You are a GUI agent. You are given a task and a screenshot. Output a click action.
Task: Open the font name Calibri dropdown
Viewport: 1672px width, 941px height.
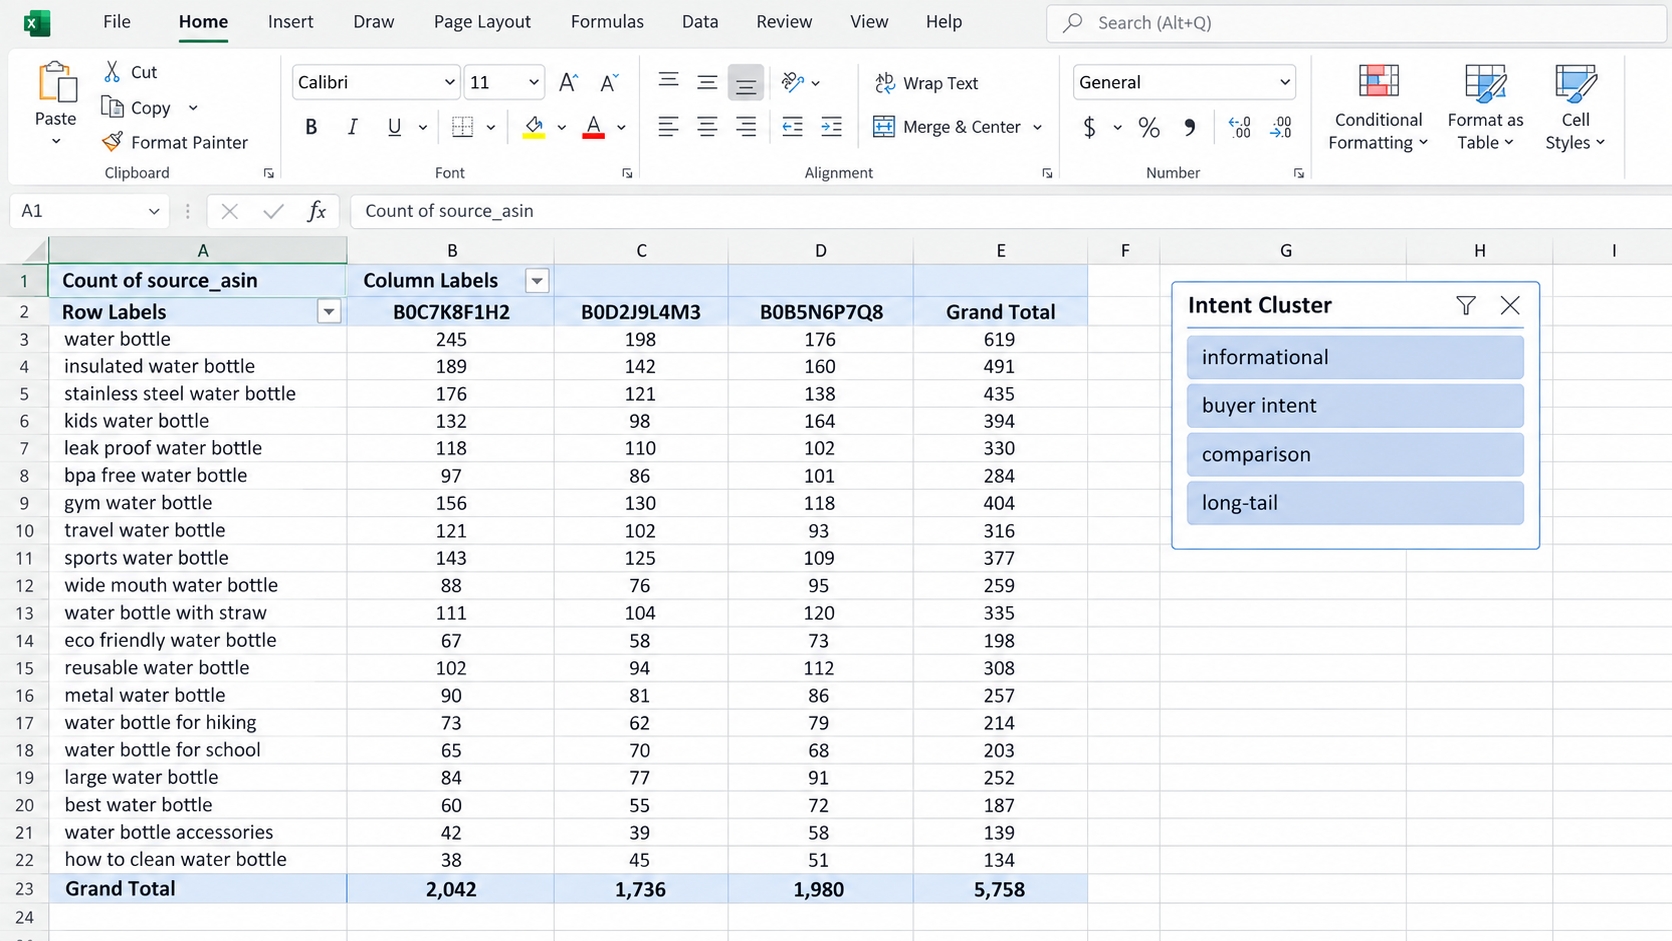click(x=449, y=82)
